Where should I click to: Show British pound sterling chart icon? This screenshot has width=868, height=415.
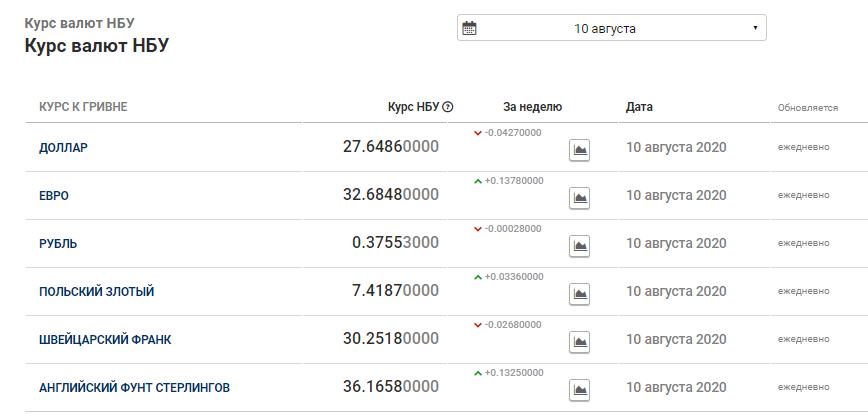(579, 390)
